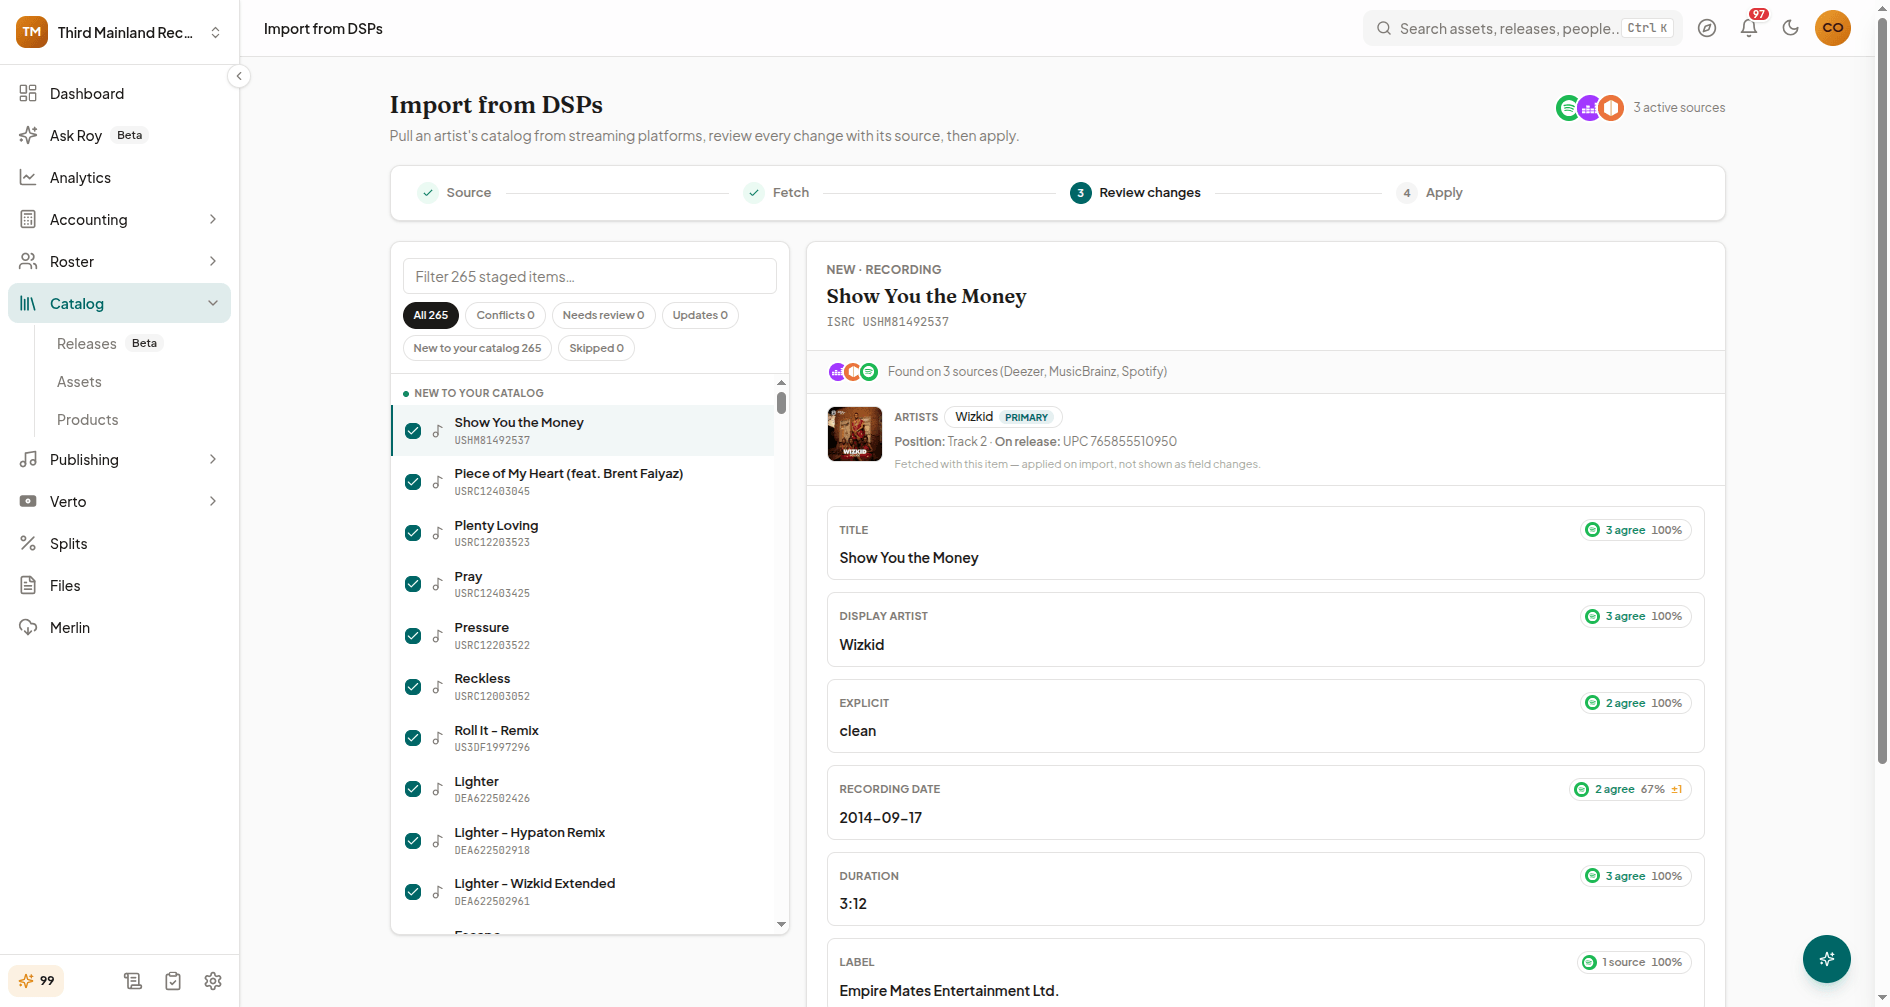The width and height of the screenshot is (1890, 1007).
Task: Open Files via document icon
Action: (x=28, y=585)
